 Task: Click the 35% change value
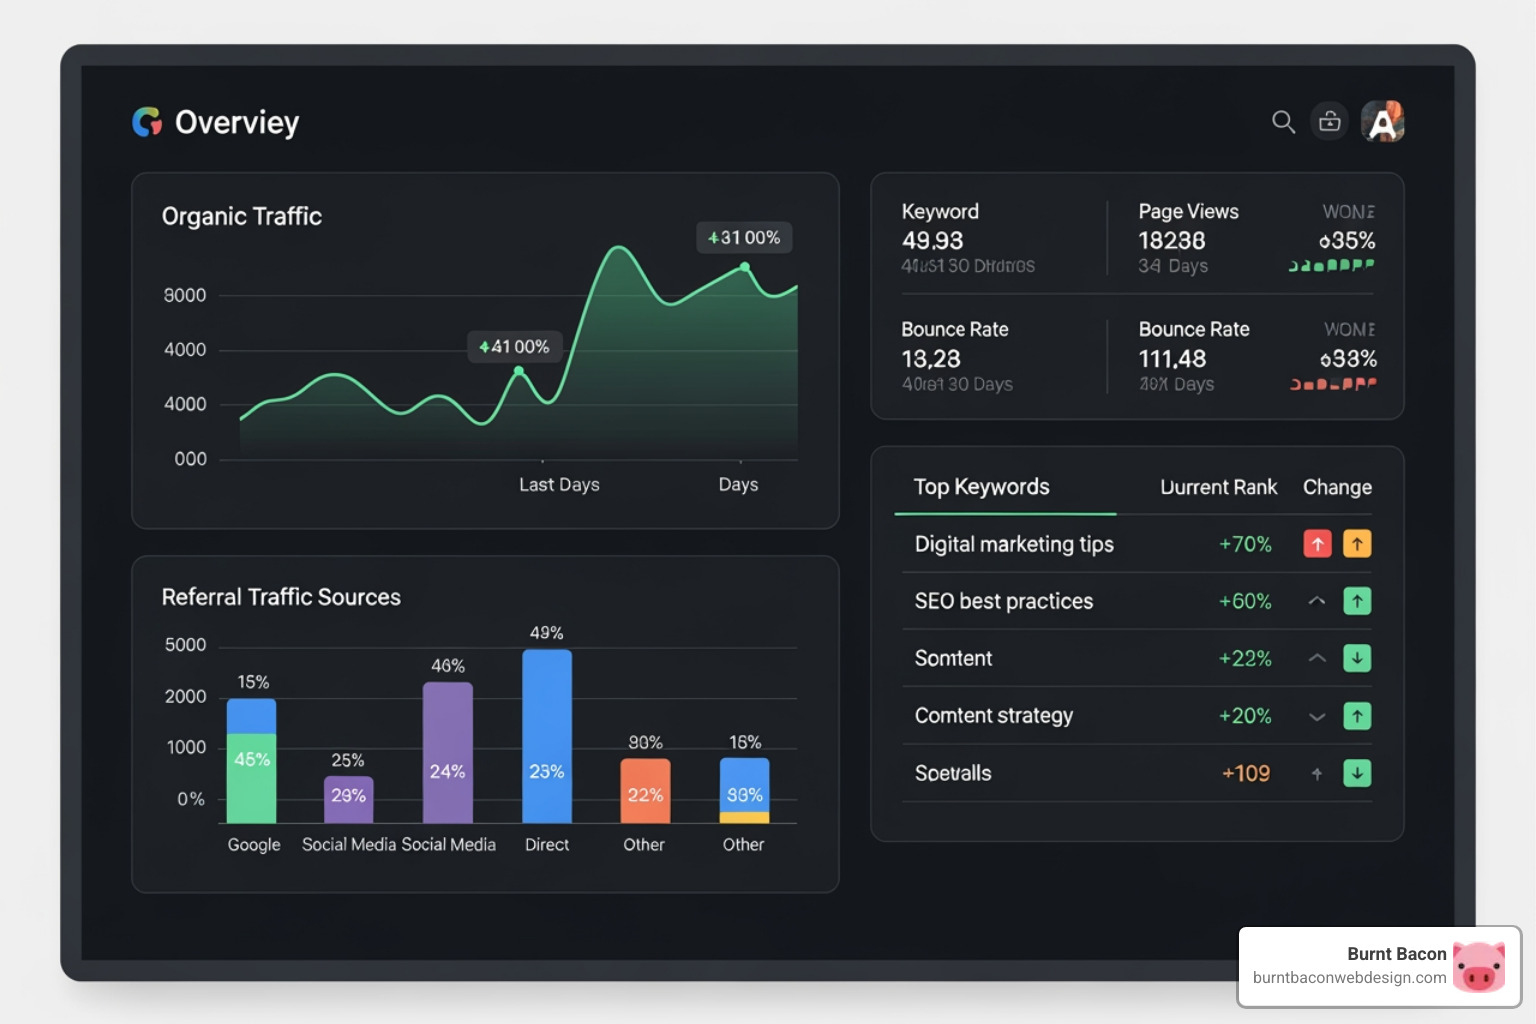click(x=1347, y=241)
